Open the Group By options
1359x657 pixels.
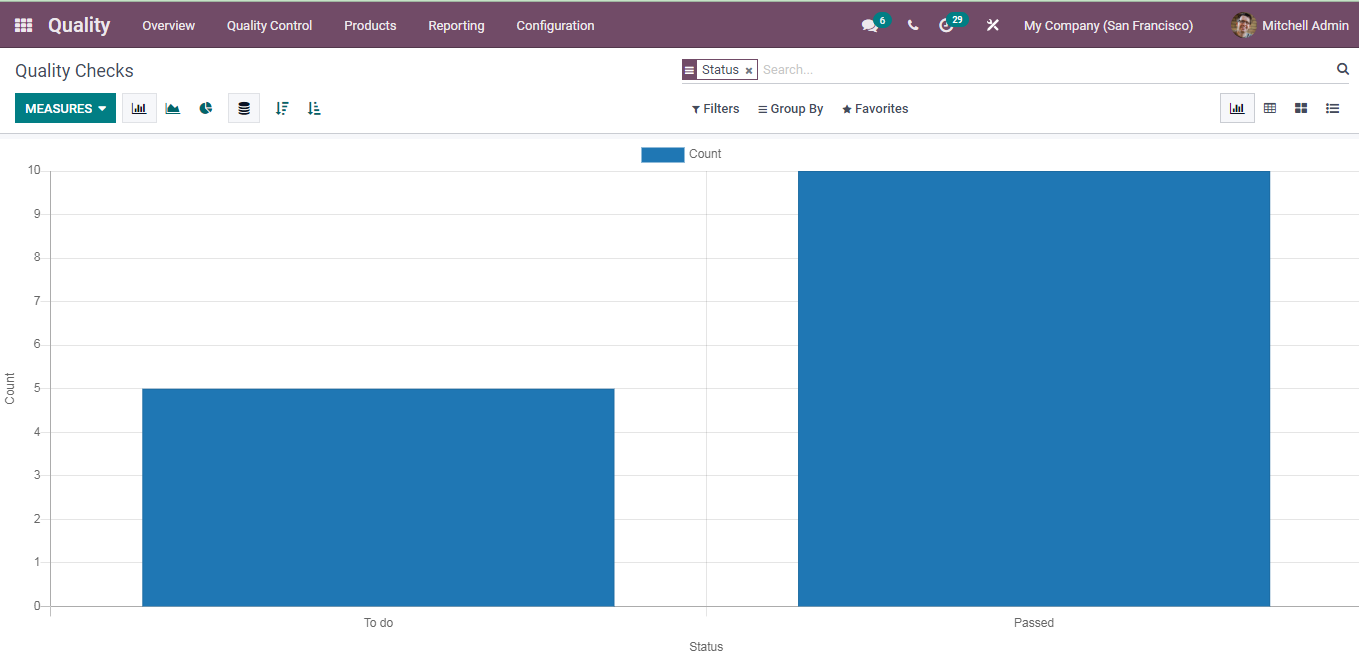(x=790, y=108)
